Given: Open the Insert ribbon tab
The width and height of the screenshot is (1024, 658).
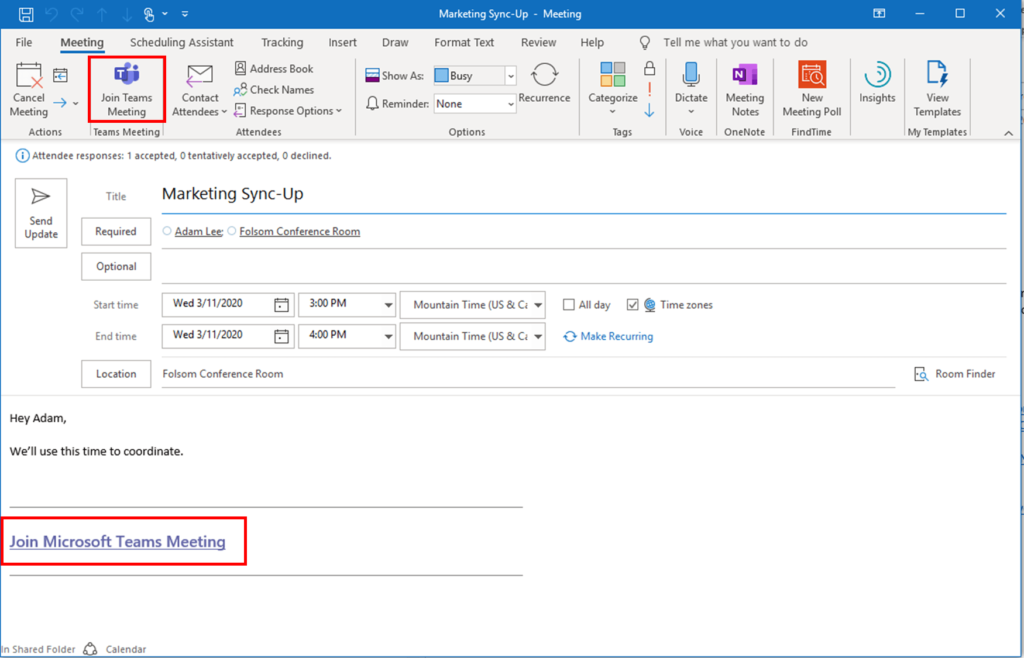Looking at the screenshot, I should (342, 42).
